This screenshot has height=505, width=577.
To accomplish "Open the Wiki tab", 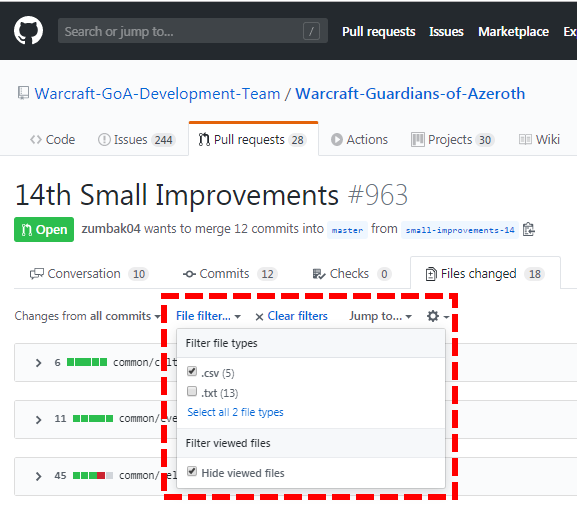I will (539, 140).
